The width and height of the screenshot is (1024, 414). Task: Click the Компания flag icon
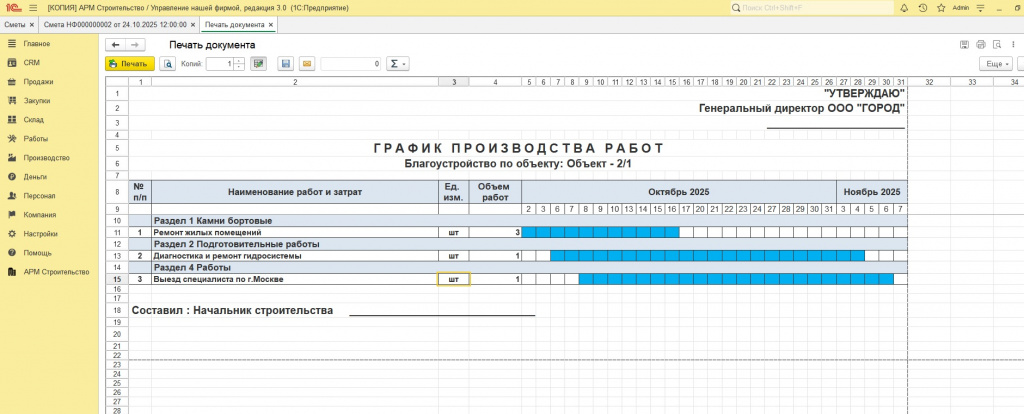(x=11, y=214)
